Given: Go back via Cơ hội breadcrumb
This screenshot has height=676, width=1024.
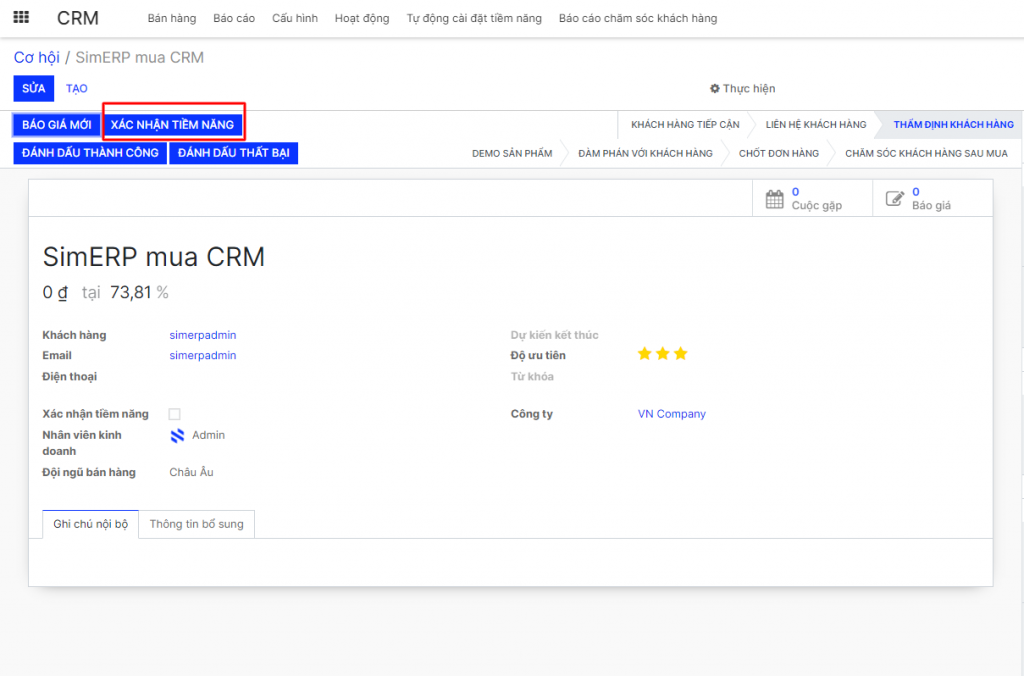Looking at the screenshot, I should (x=37, y=57).
